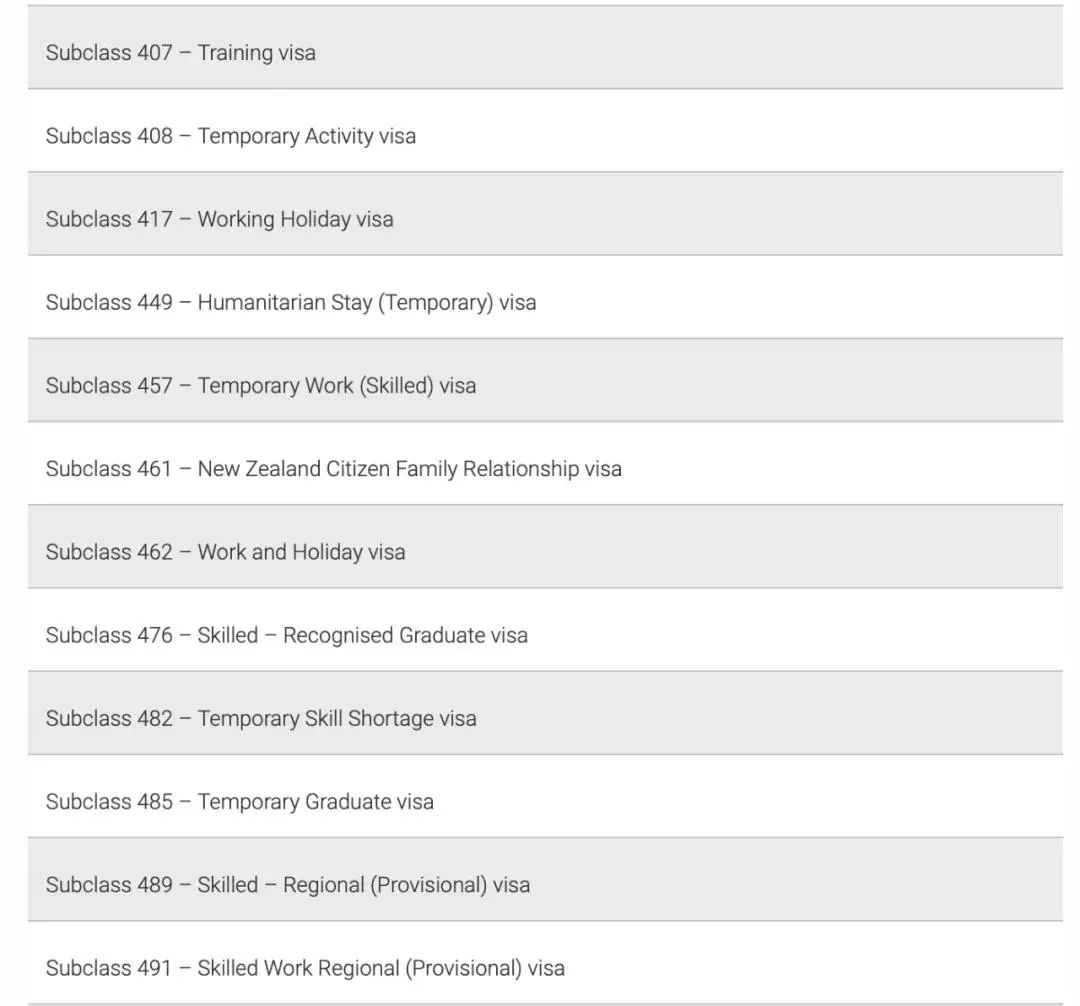
Task: Click 'Humanitarian Stay (Temporary) visa' text
Action: [366, 303]
